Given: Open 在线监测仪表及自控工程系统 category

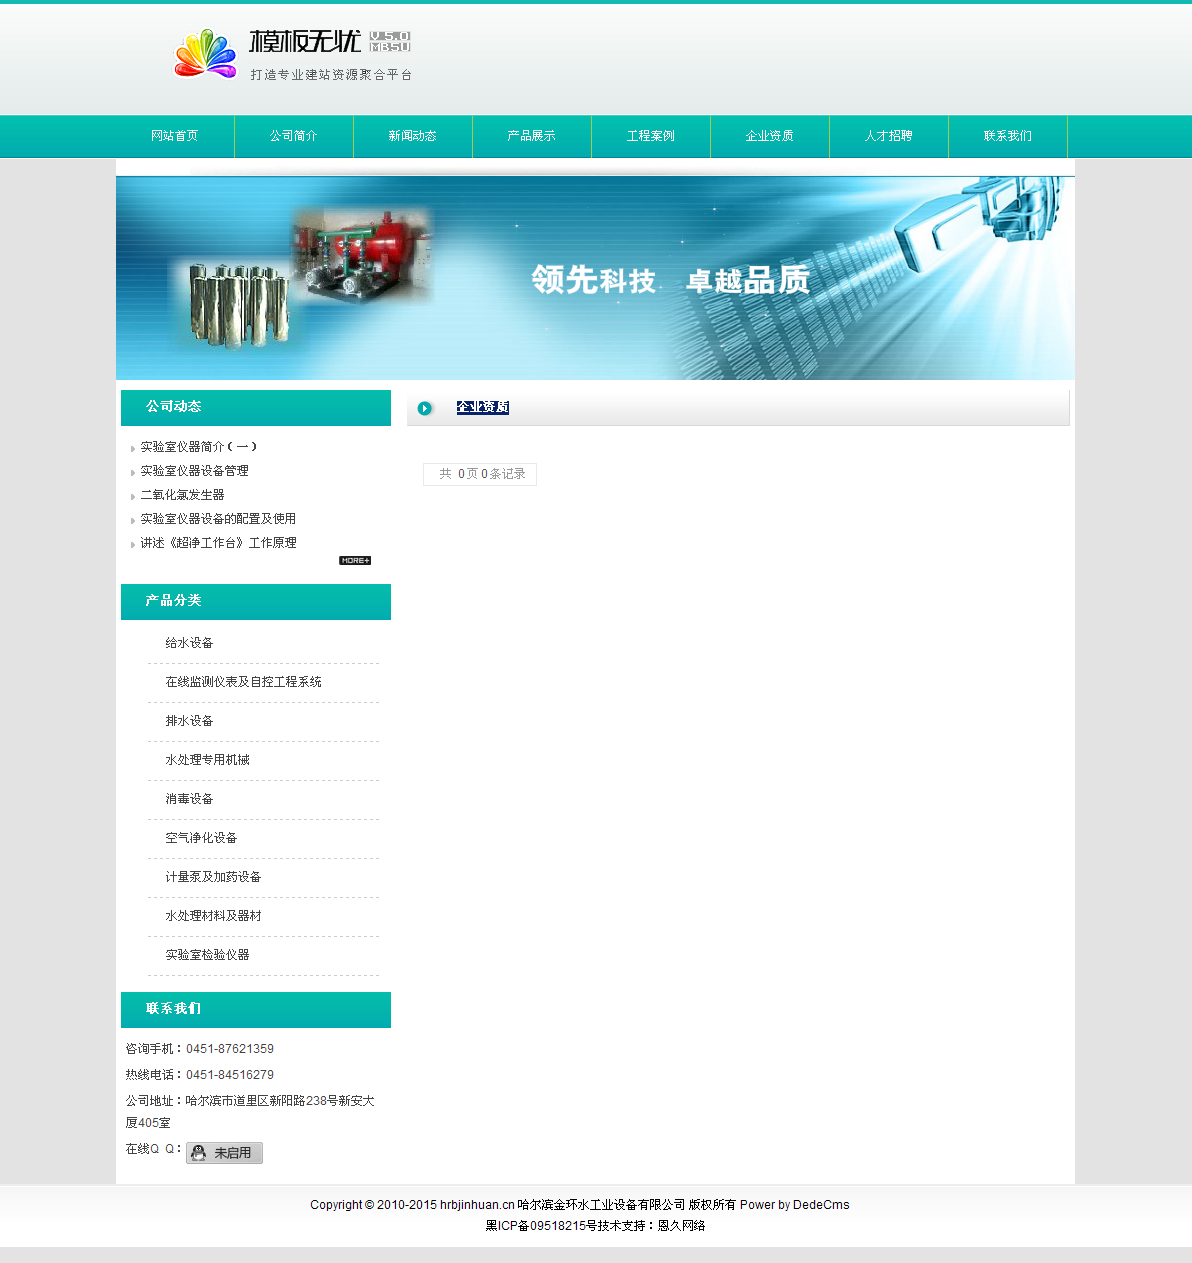Looking at the screenshot, I should [243, 682].
